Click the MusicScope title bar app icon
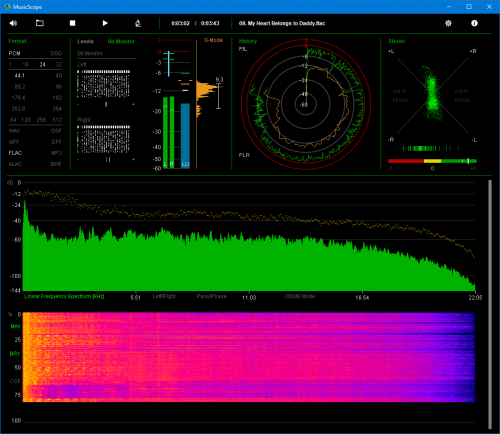Viewport: 500px width, 434px height. pyautogui.click(x=7, y=7)
